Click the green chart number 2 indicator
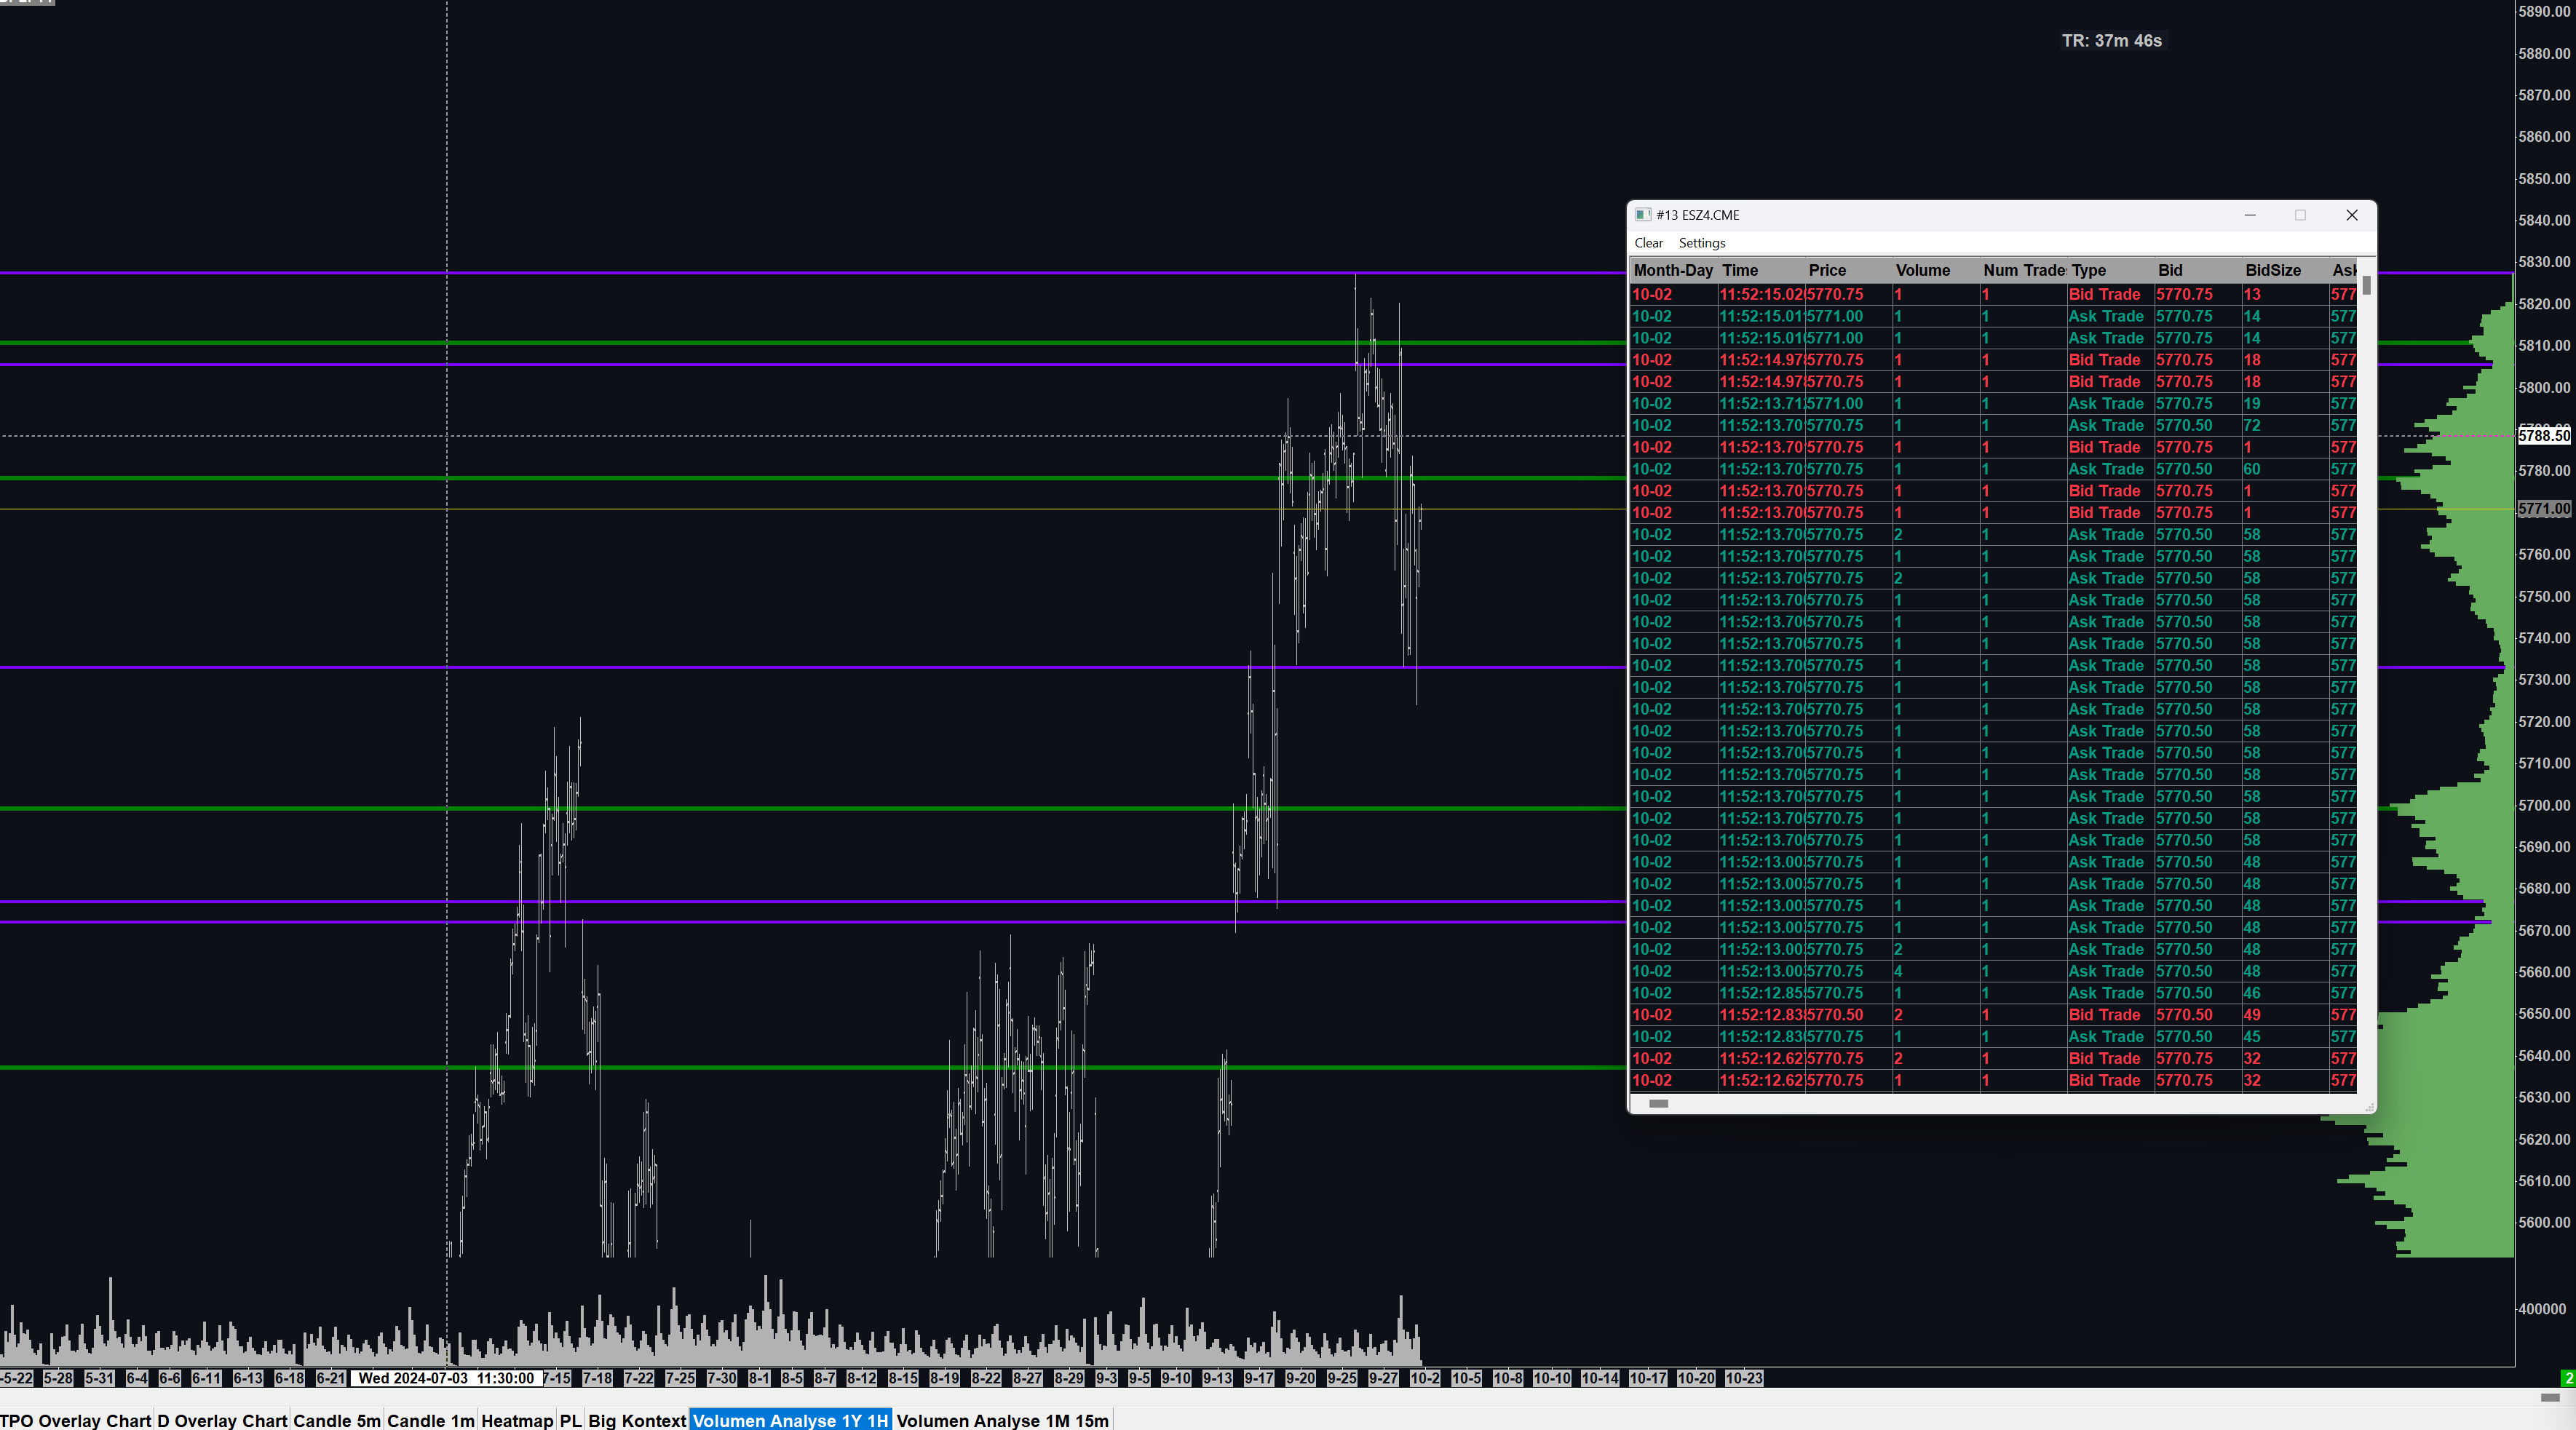Image resolution: width=2576 pixels, height=1430 pixels. coord(2567,1378)
